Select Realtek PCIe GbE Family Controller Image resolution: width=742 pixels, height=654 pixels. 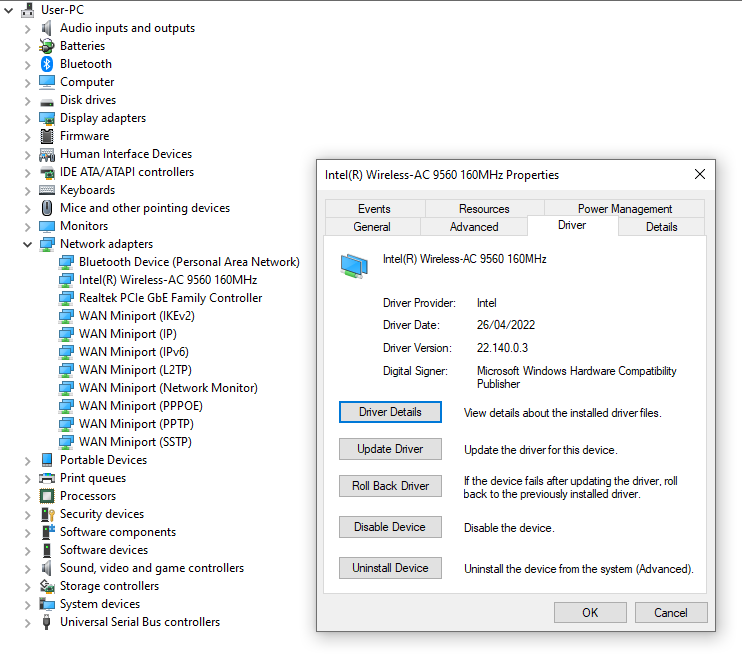170,298
